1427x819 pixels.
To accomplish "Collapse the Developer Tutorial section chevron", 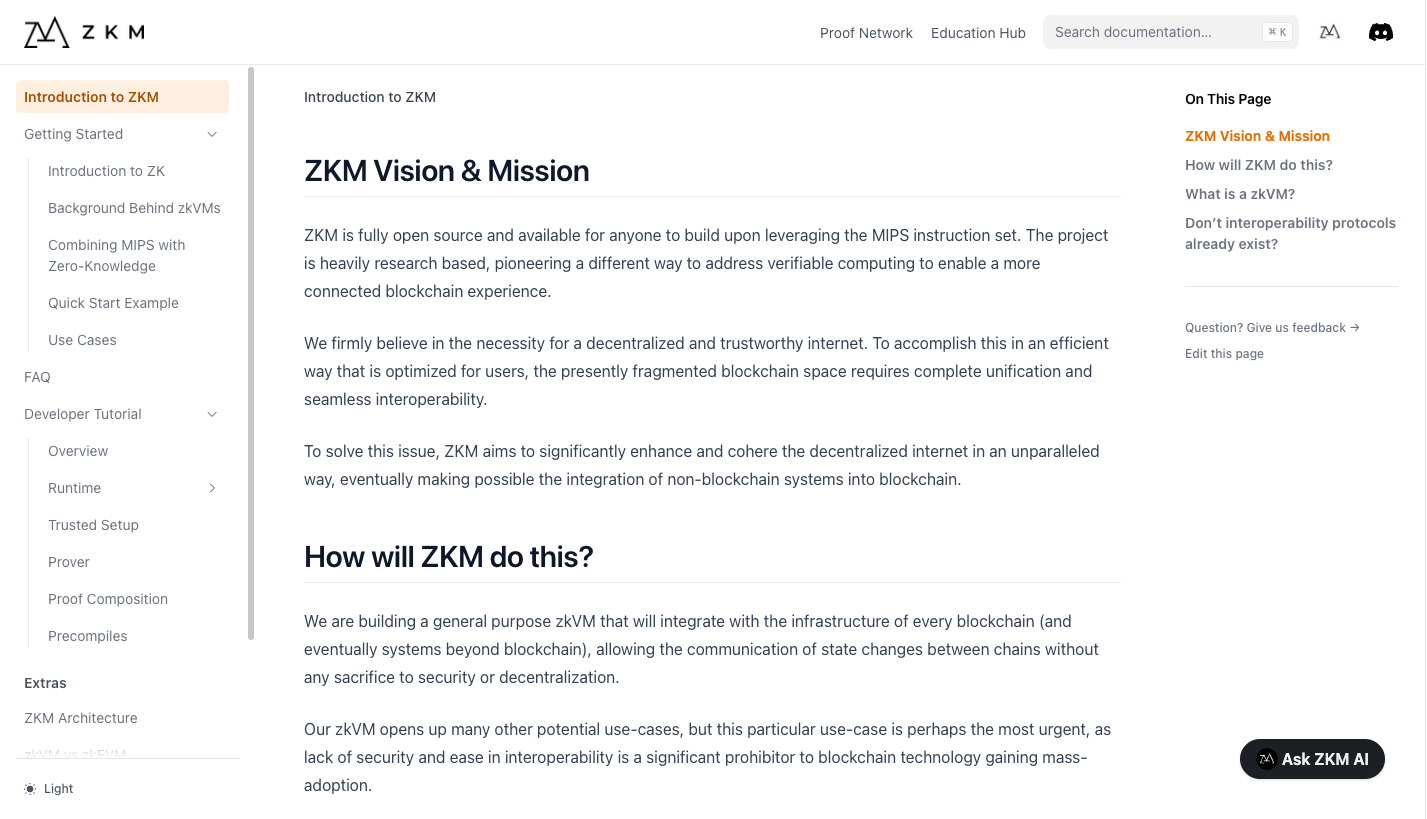I will [x=212, y=414].
